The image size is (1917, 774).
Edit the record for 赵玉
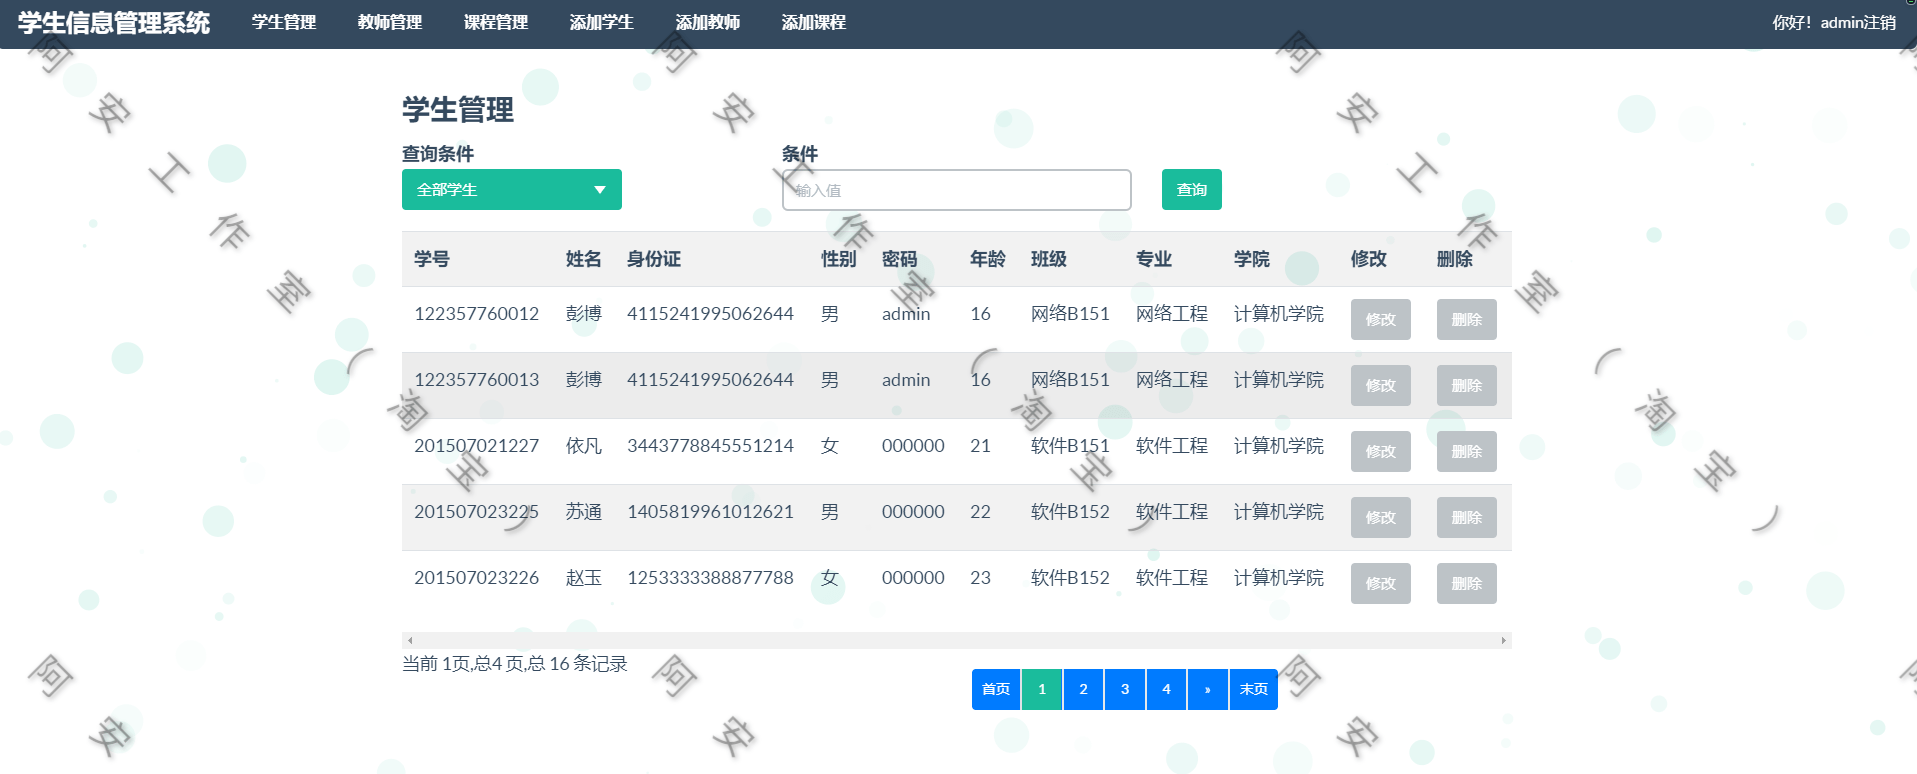(1381, 584)
